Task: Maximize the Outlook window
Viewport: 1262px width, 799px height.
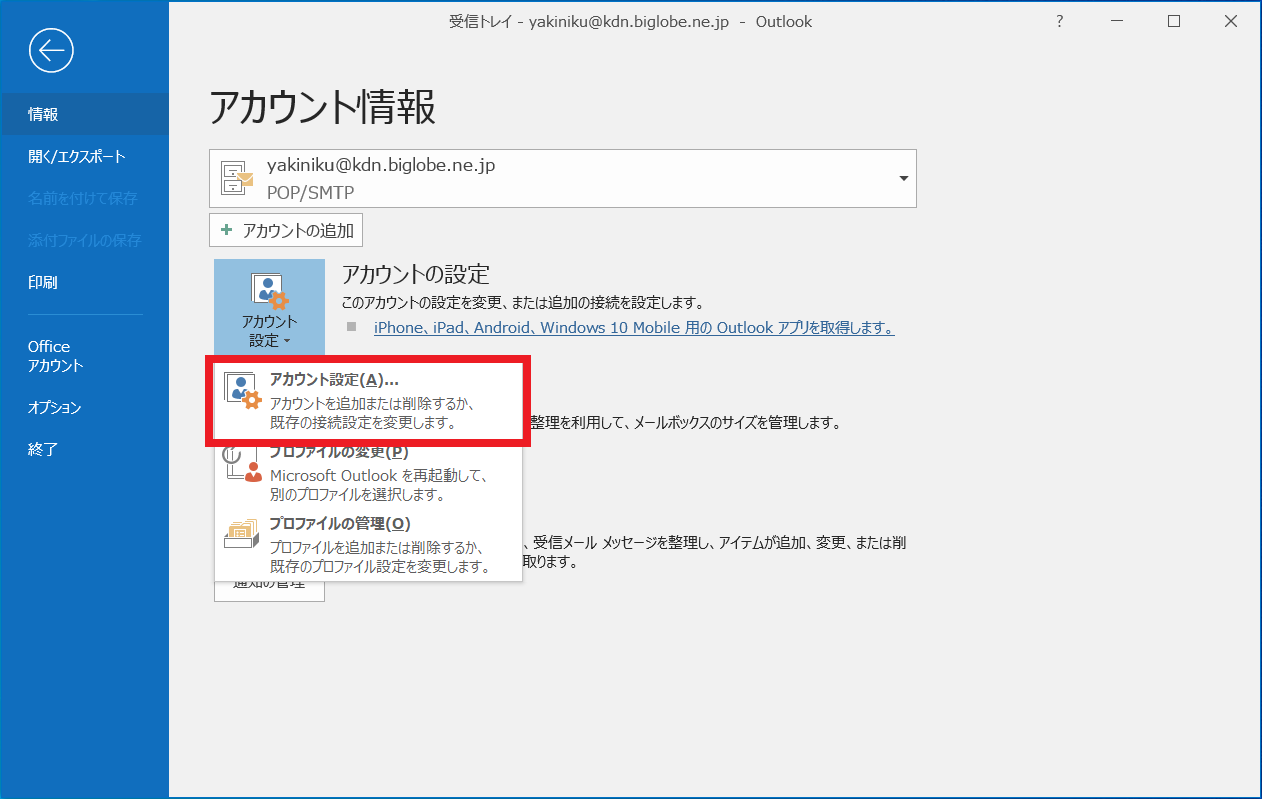Action: coord(1174,22)
